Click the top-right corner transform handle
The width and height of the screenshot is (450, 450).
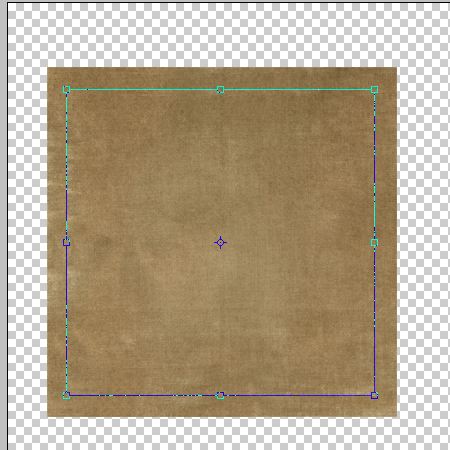click(x=374, y=89)
